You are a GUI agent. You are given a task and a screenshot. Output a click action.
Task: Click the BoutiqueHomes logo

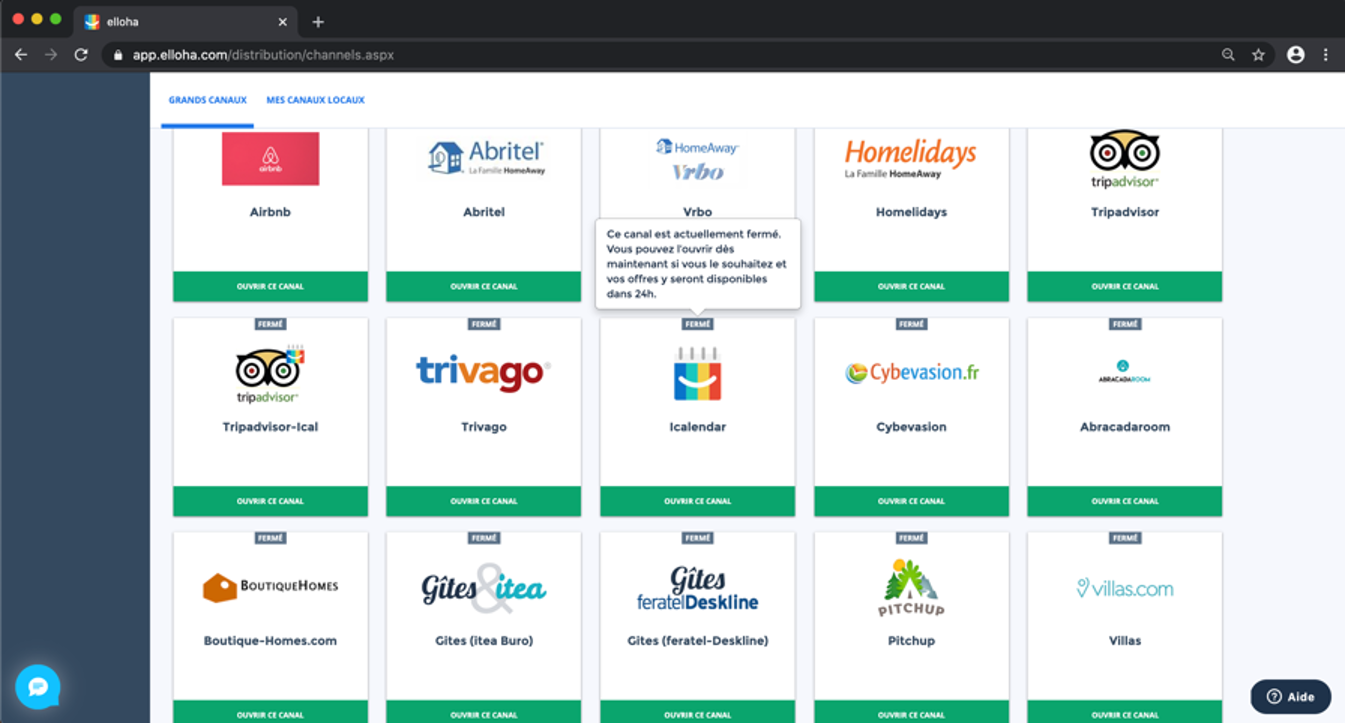270,587
